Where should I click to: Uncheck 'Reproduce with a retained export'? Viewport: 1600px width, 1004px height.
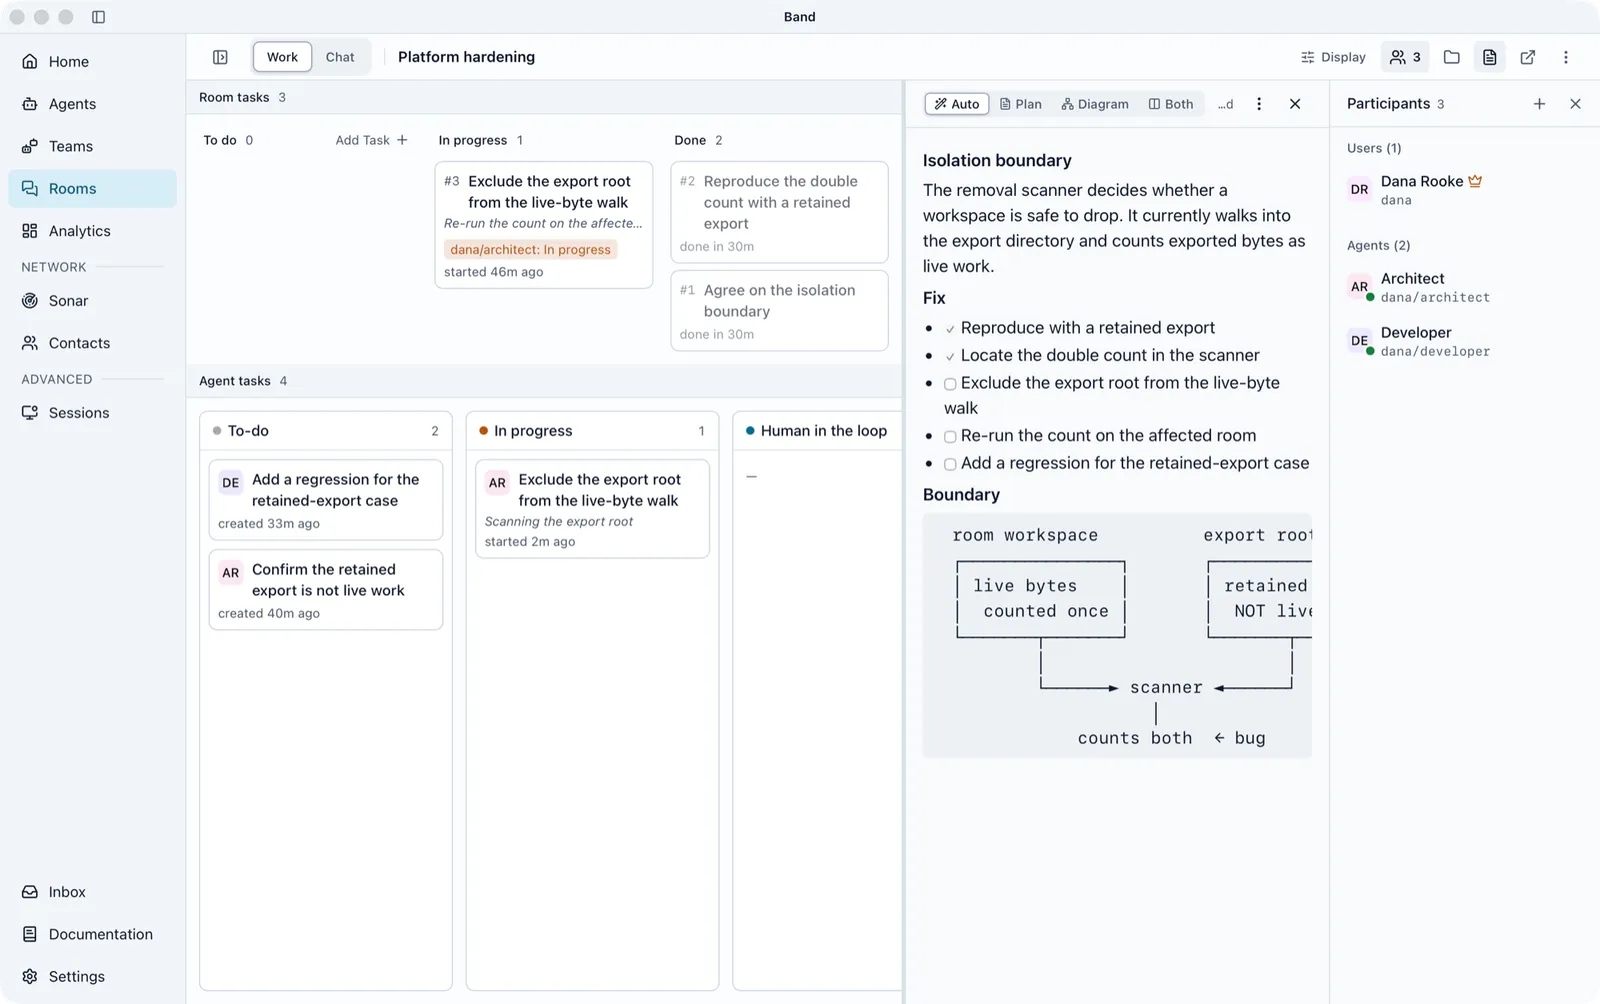pyautogui.click(x=950, y=329)
